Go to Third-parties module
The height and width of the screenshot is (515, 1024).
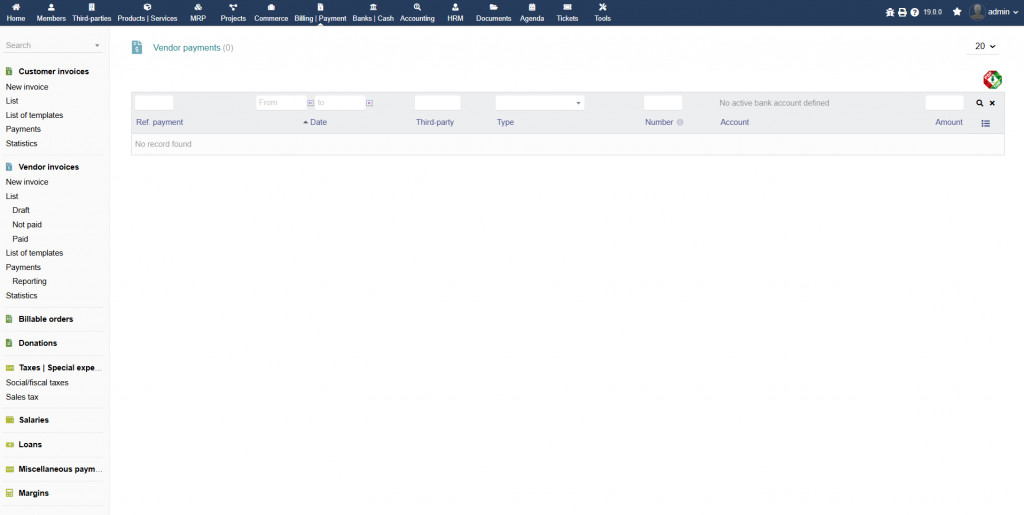[x=92, y=13]
